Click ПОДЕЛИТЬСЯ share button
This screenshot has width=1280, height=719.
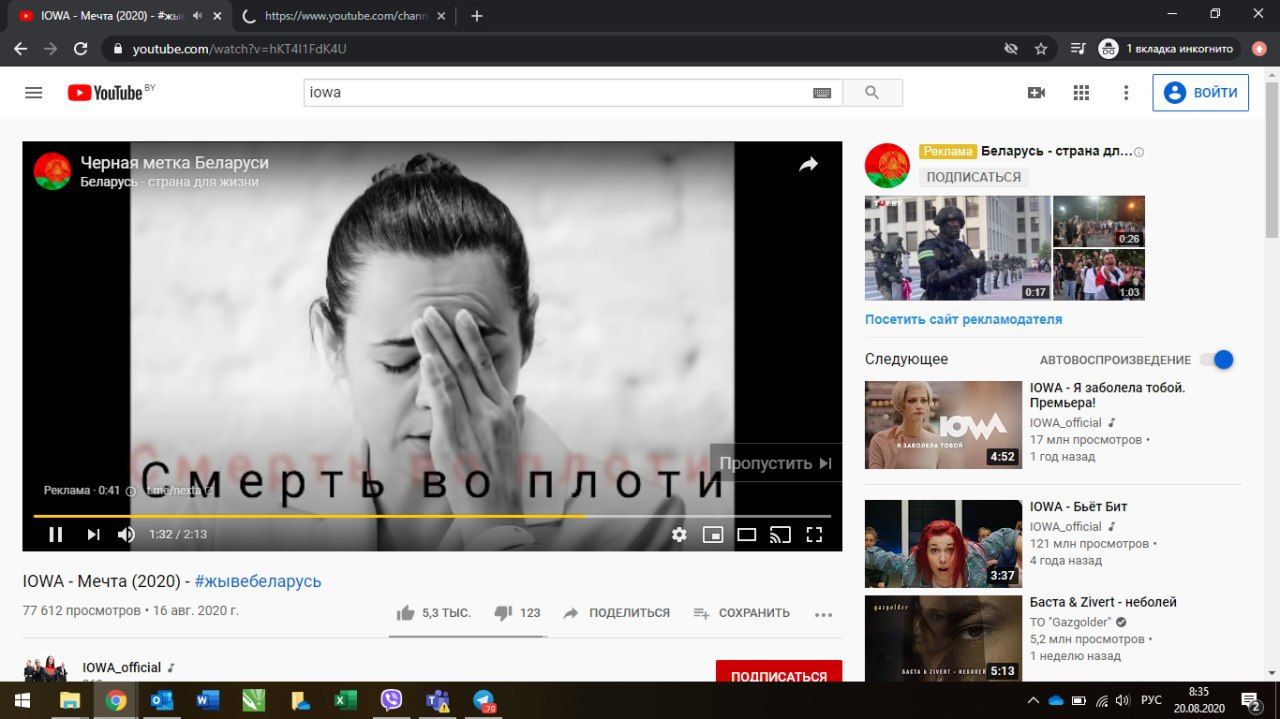(616, 613)
